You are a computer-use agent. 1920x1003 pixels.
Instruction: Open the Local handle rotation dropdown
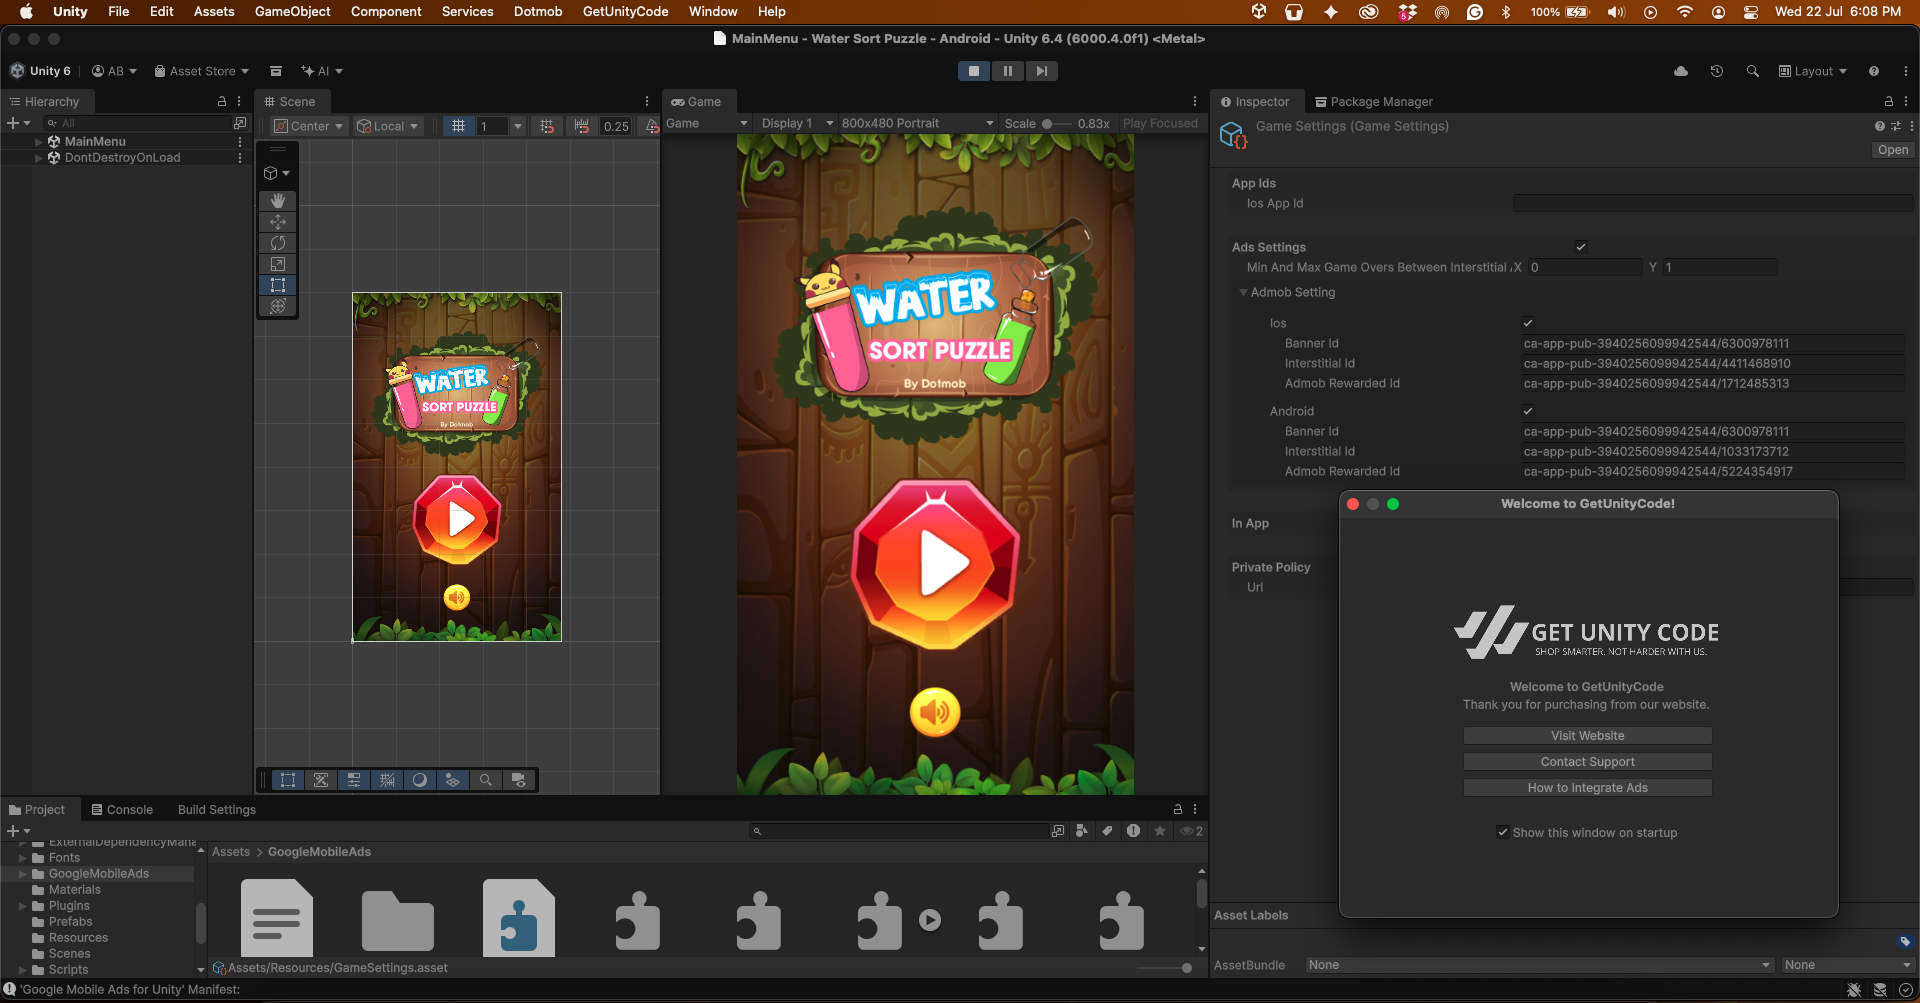(389, 126)
